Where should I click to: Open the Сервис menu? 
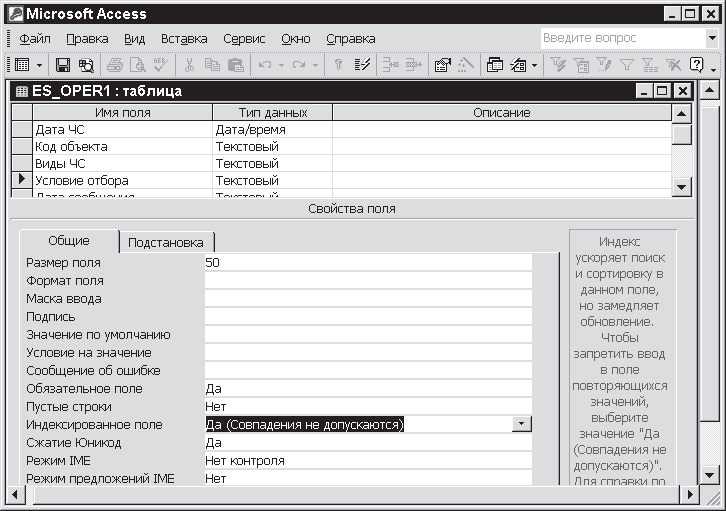coord(244,39)
